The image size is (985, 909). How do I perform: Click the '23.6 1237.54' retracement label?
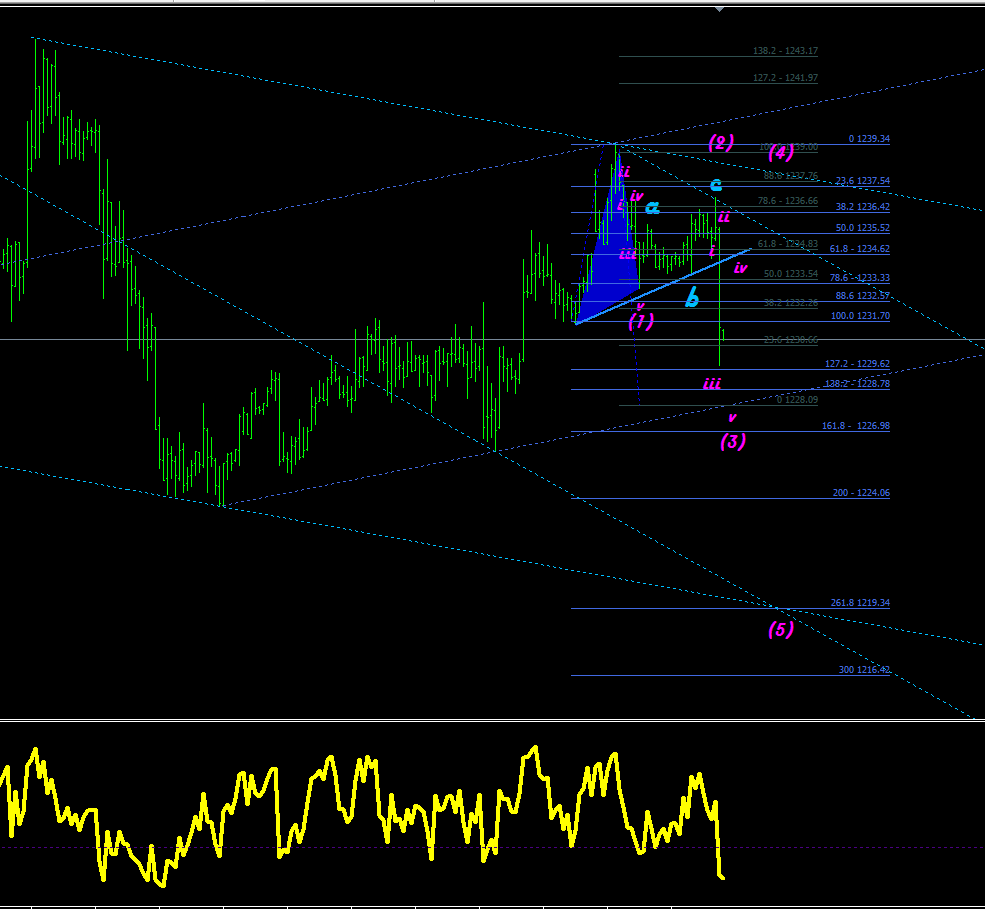(863, 181)
